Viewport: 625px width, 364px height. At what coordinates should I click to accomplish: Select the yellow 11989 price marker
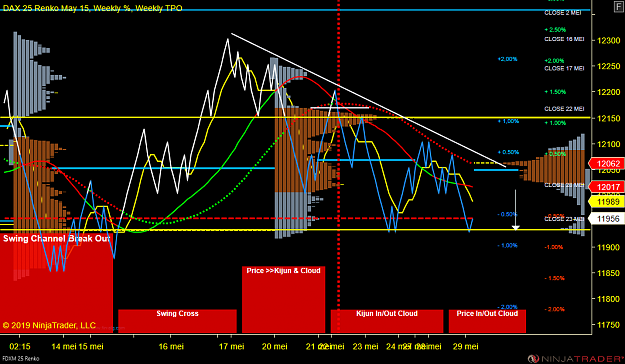click(607, 202)
